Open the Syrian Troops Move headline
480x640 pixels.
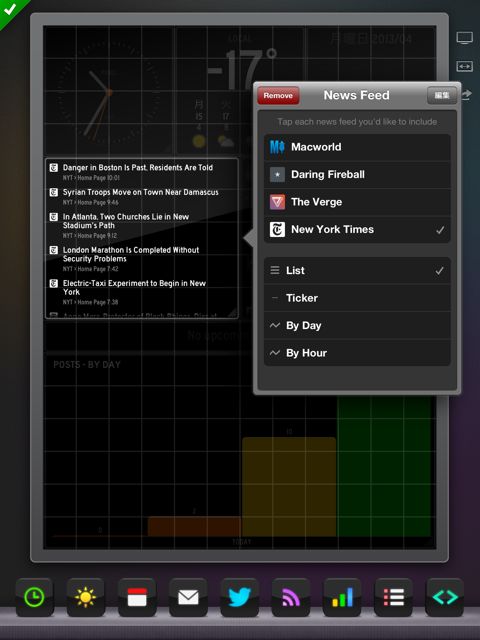[x=140, y=192]
